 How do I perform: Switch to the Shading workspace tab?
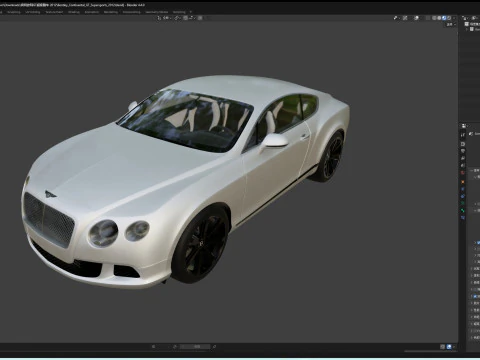coord(74,12)
